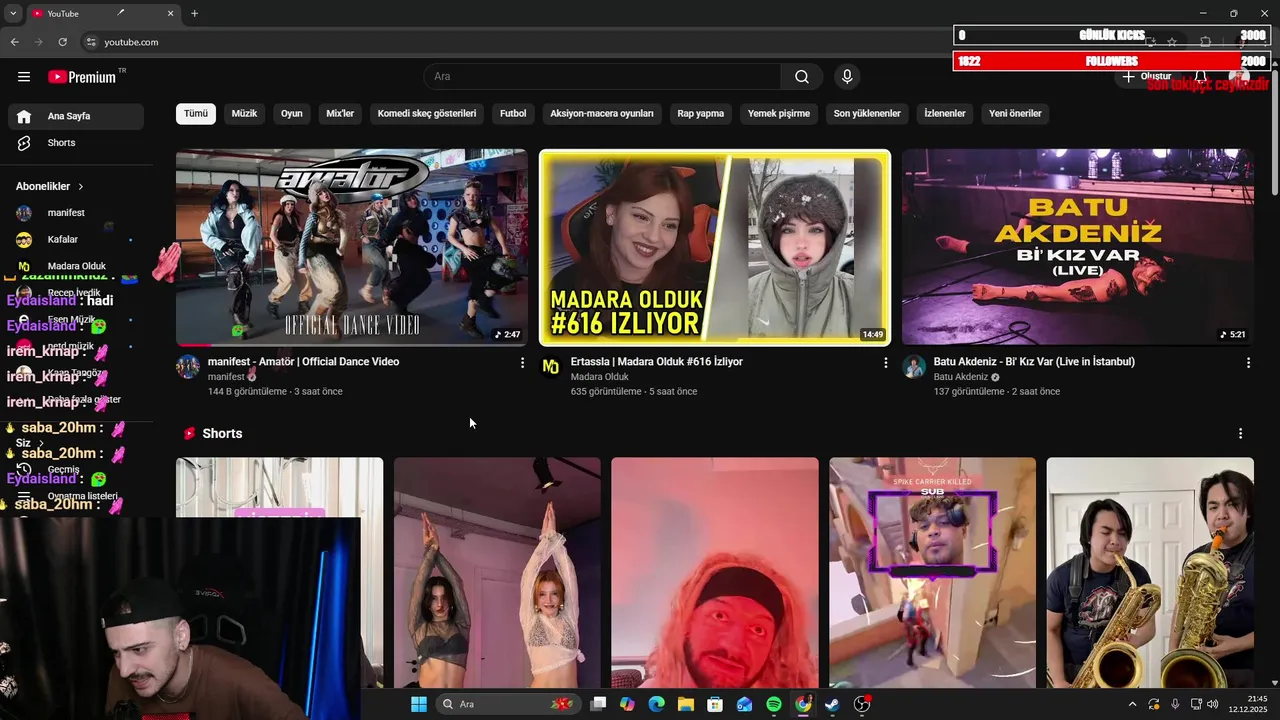The image size is (1280, 720).
Task: Click the YouTube Ara search field
Action: pos(602,77)
